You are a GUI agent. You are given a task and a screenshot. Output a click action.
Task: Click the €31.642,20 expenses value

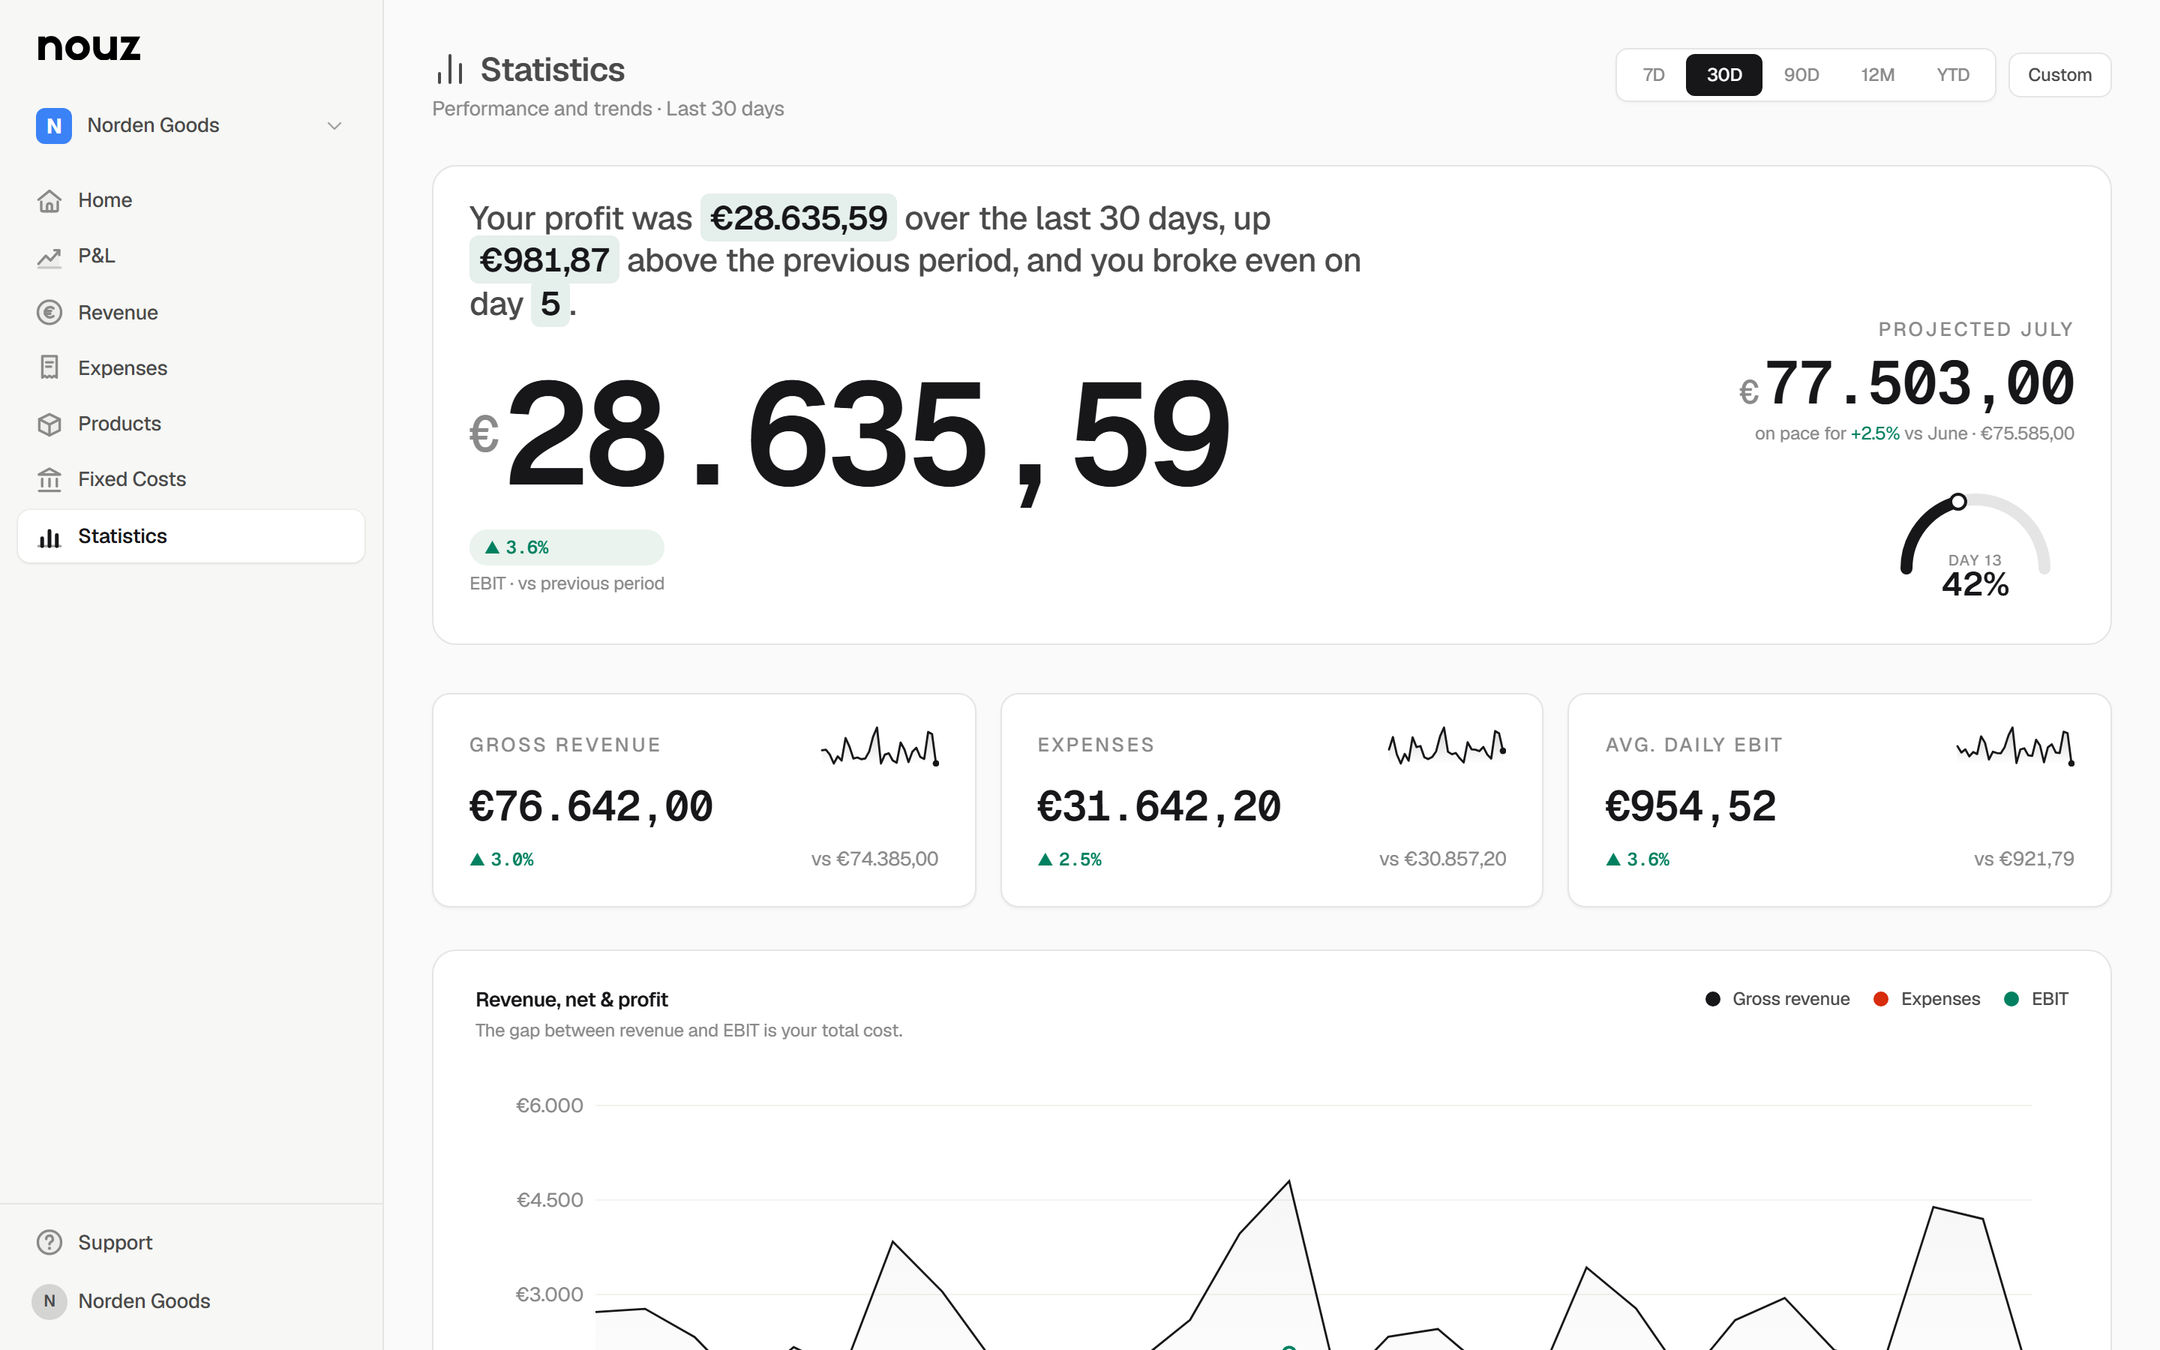click(1159, 807)
